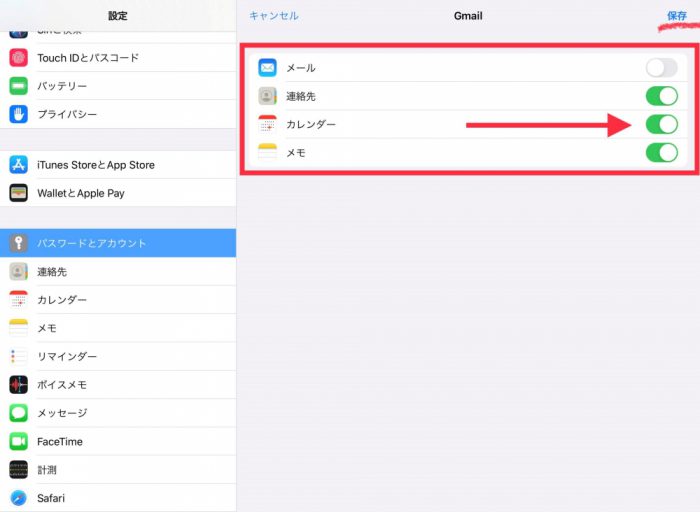Tap 保存 to save the Gmail account
This screenshot has width=700, height=512.
click(x=677, y=16)
